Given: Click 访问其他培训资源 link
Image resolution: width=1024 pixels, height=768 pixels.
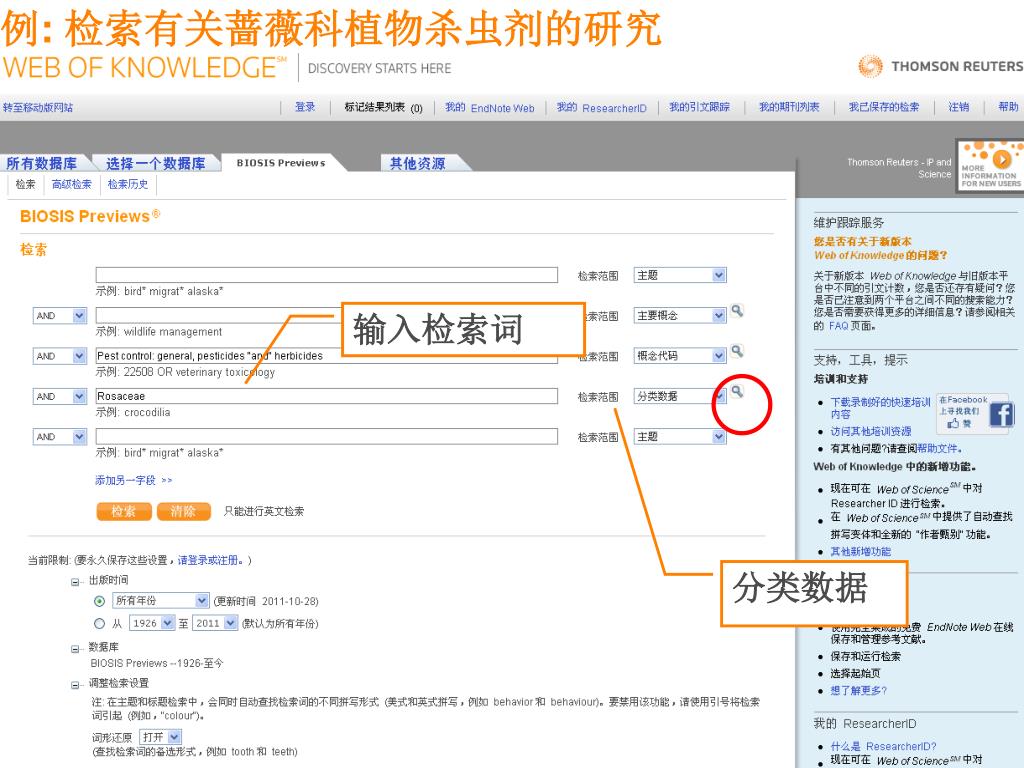Looking at the screenshot, I should tap(871, 432).
